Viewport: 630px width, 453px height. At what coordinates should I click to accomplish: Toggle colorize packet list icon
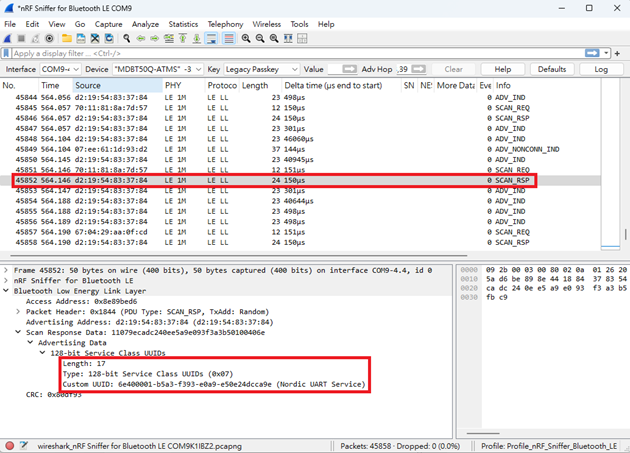coord(229,38)
